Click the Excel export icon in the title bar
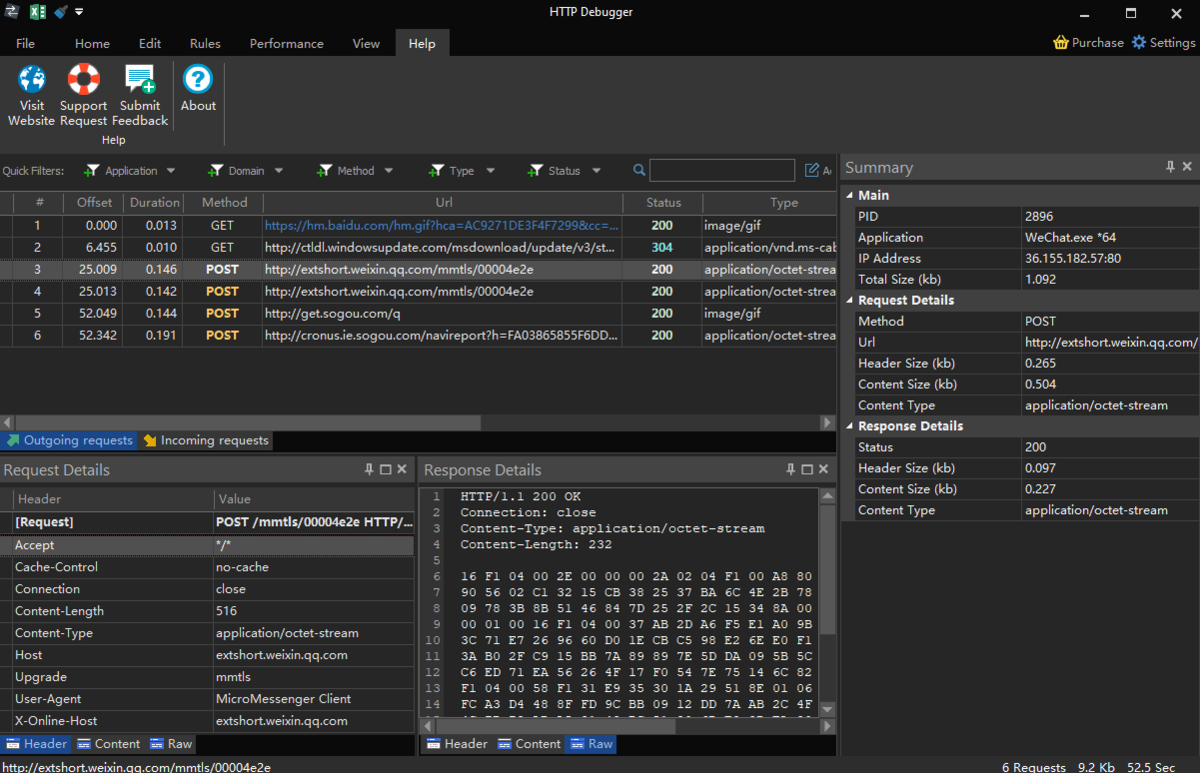The width and height of the screenshot is (1200, 773). 38,12
